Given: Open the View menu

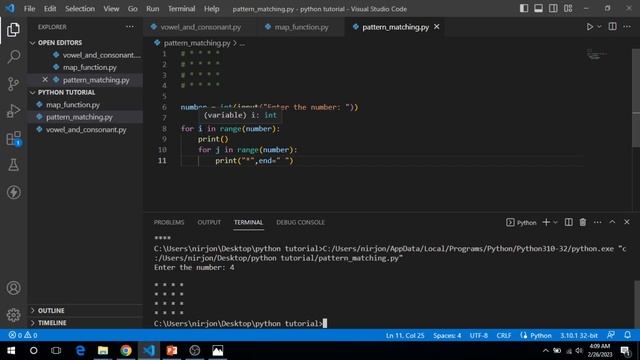Looking at the screenshot, I should point(111,9).
